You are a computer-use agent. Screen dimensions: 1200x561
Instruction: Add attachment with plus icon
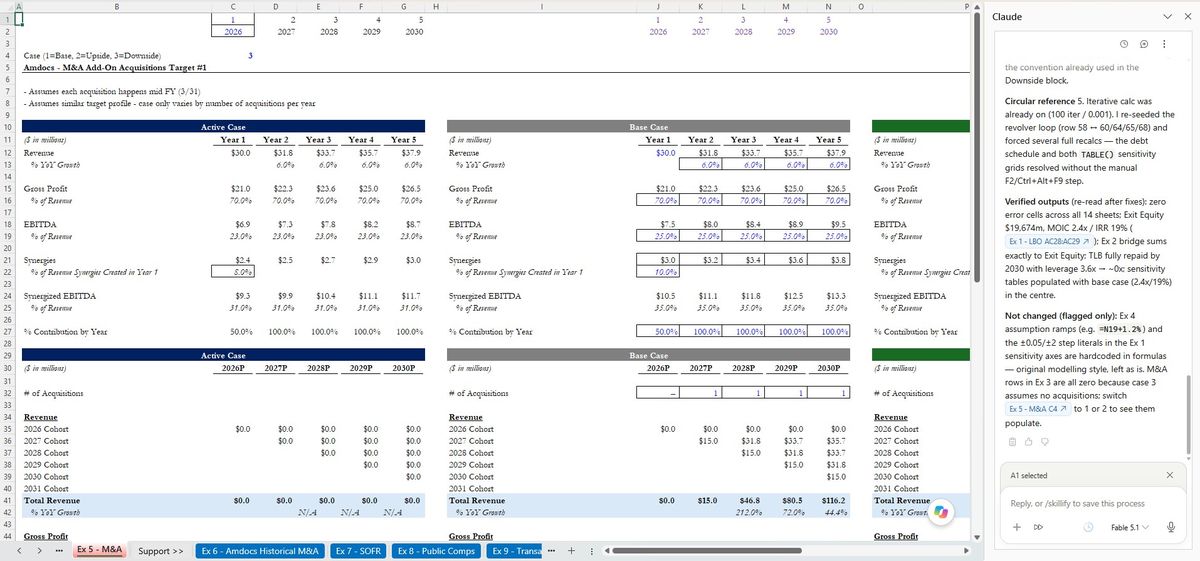pos(1015,527)
